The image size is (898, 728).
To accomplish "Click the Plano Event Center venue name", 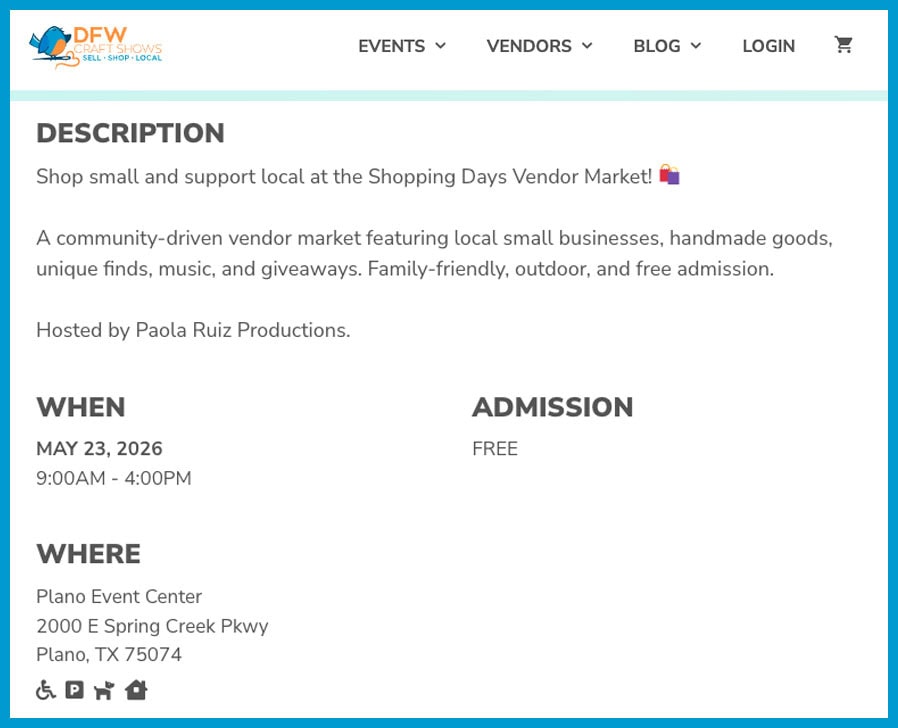I will [x=118, y=596].
